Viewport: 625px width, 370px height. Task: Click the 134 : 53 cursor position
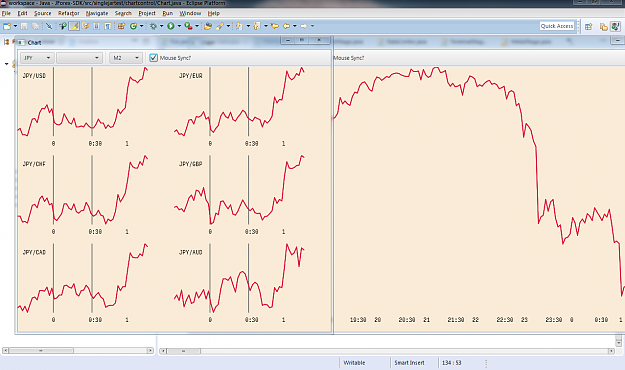point(451,363)
